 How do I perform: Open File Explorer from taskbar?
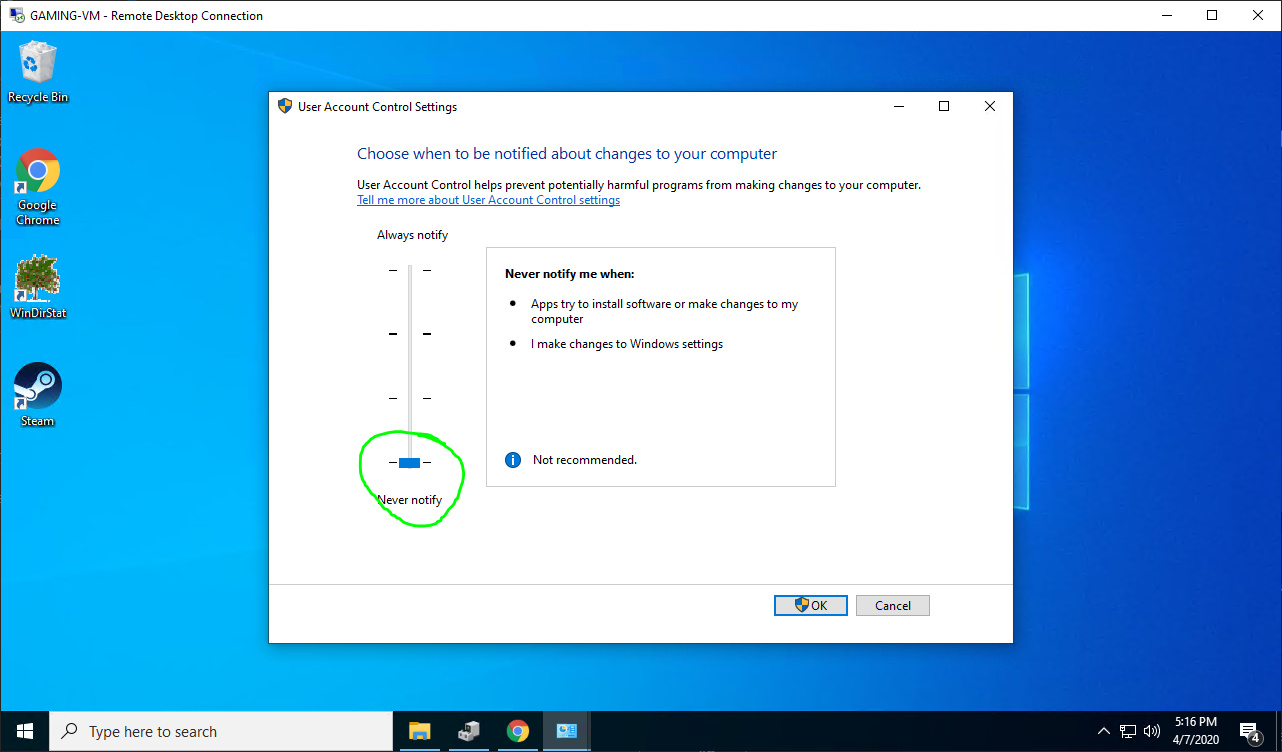pyautogui.click(x=419, y=731)
